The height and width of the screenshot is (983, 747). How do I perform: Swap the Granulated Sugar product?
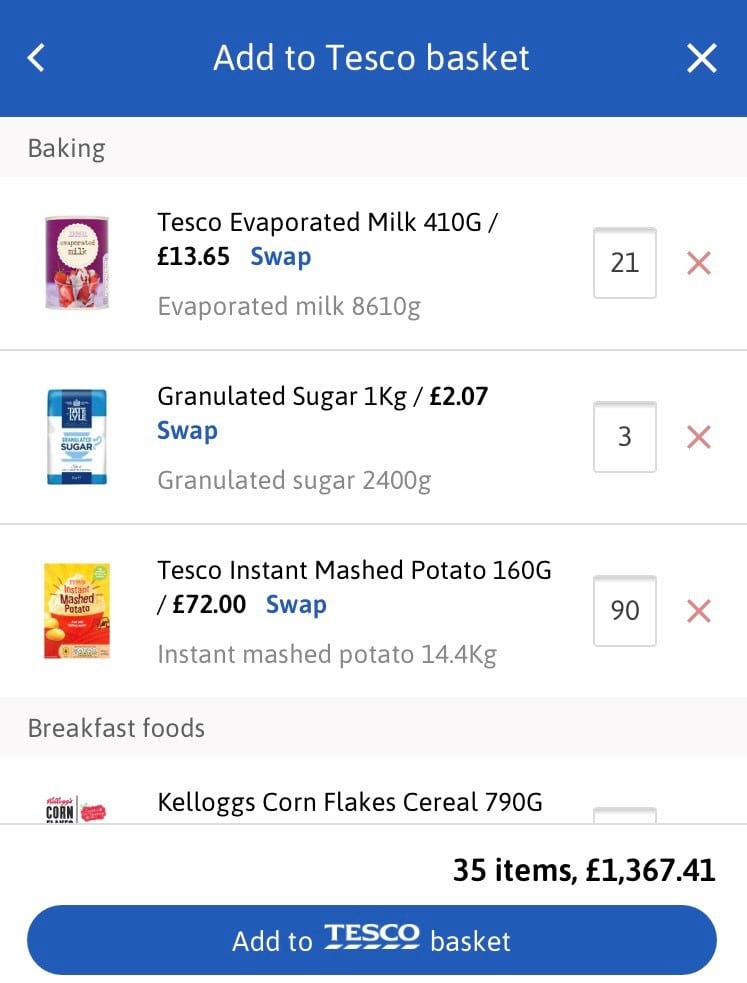[x=187, y=431]
